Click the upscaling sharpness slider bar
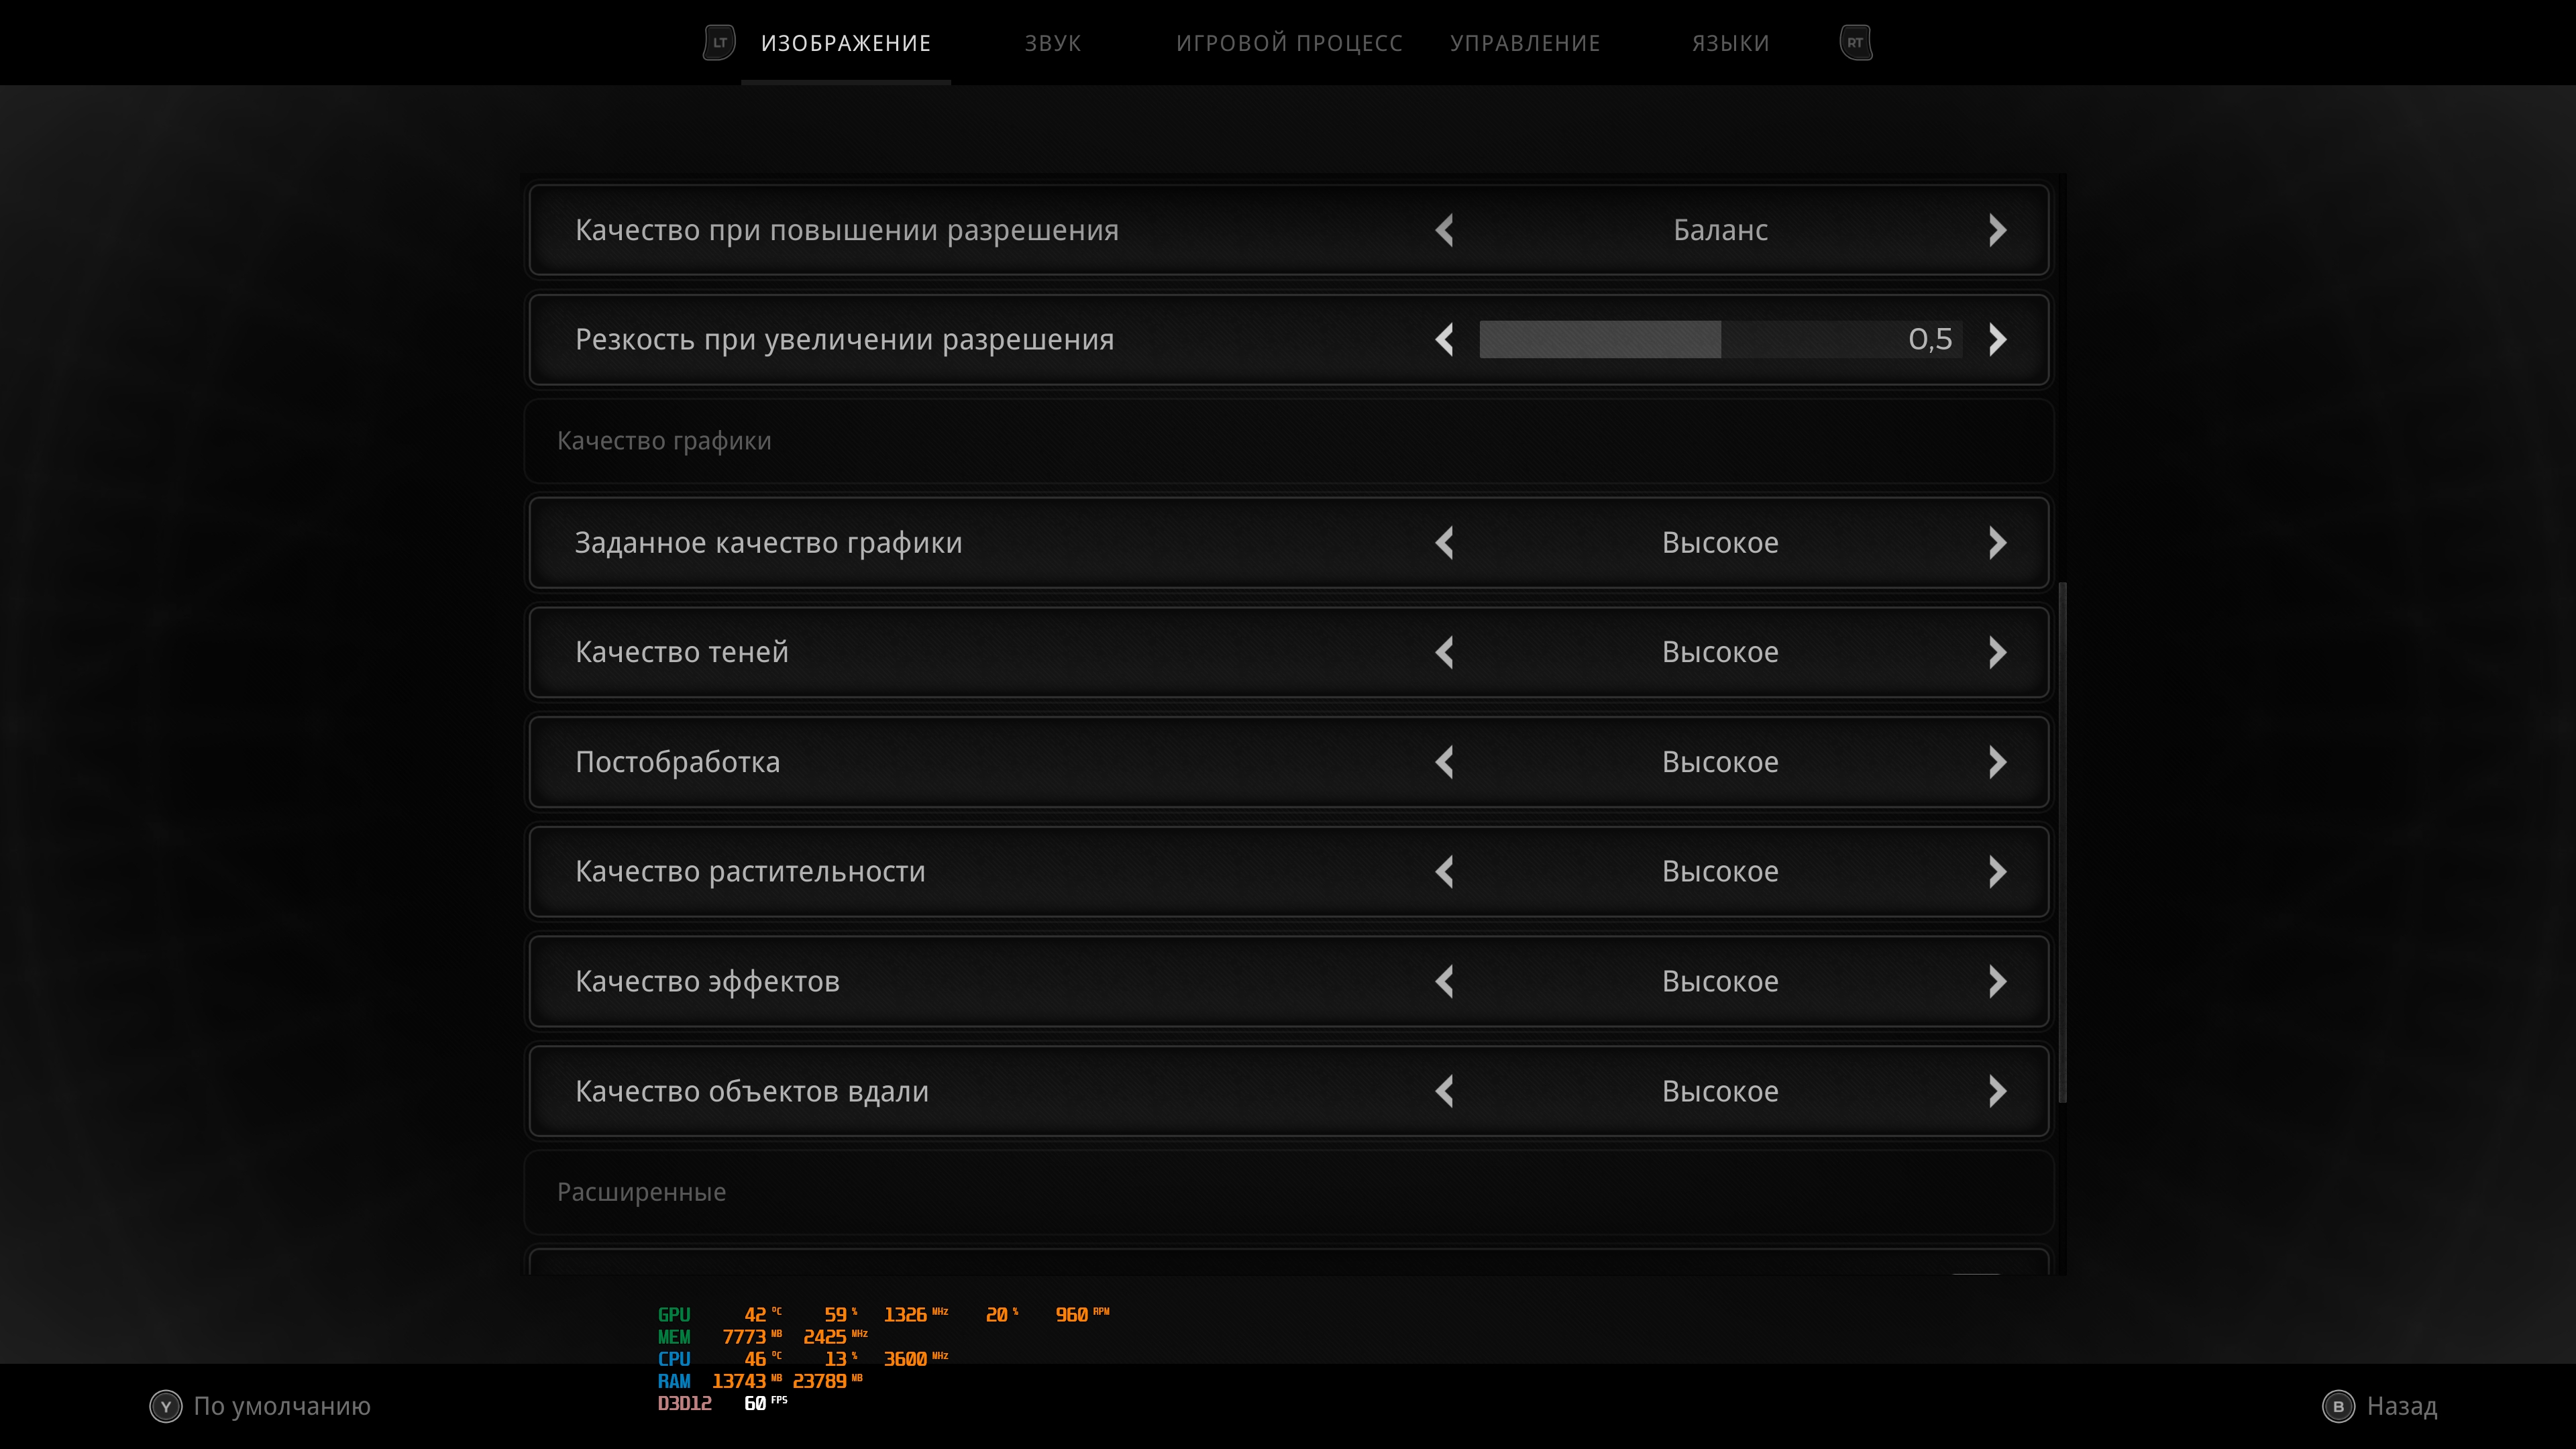This screenshot has width=2576, height=1449. click(1720, 340)
